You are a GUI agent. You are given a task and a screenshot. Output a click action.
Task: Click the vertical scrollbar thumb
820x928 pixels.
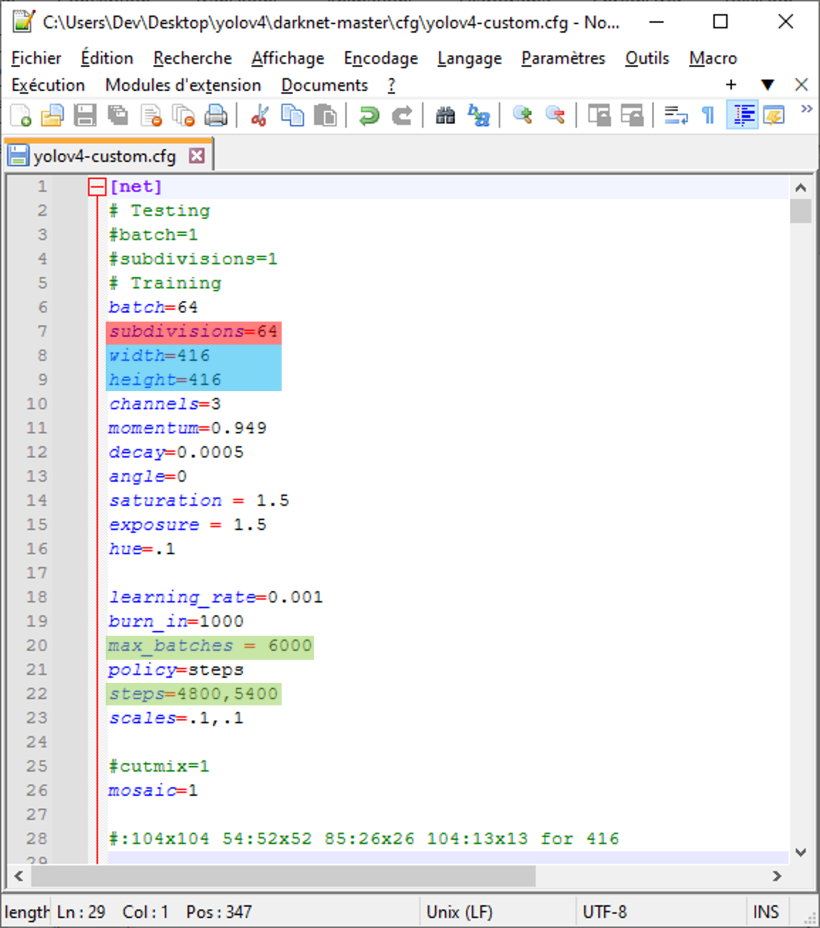pos(800,211)
